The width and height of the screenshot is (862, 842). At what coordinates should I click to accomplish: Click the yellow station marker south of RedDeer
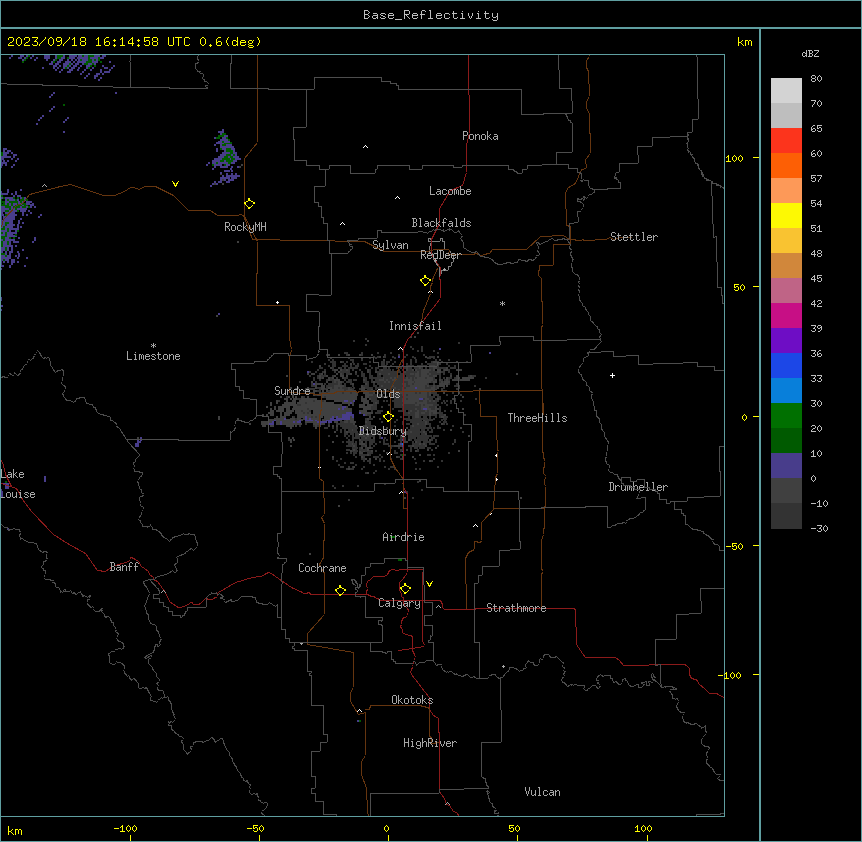point(426,281)
